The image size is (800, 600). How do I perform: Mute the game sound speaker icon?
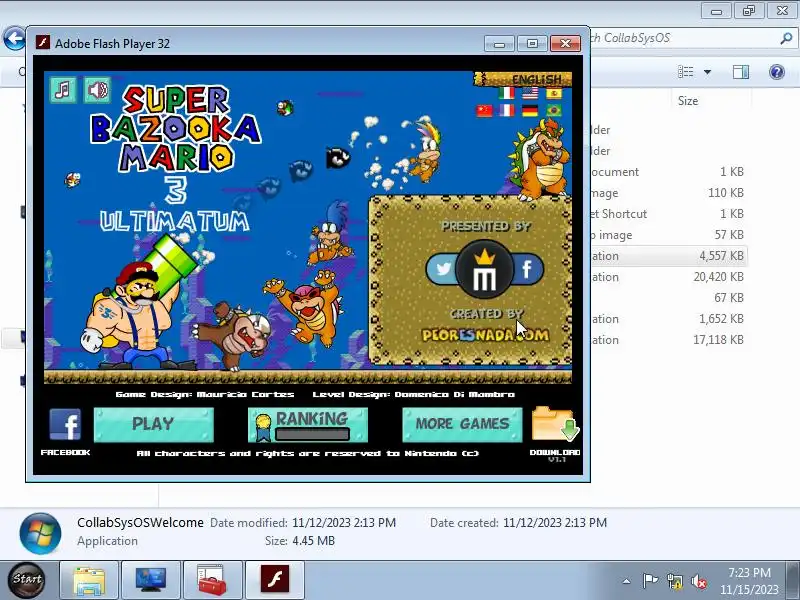(97, 90)
